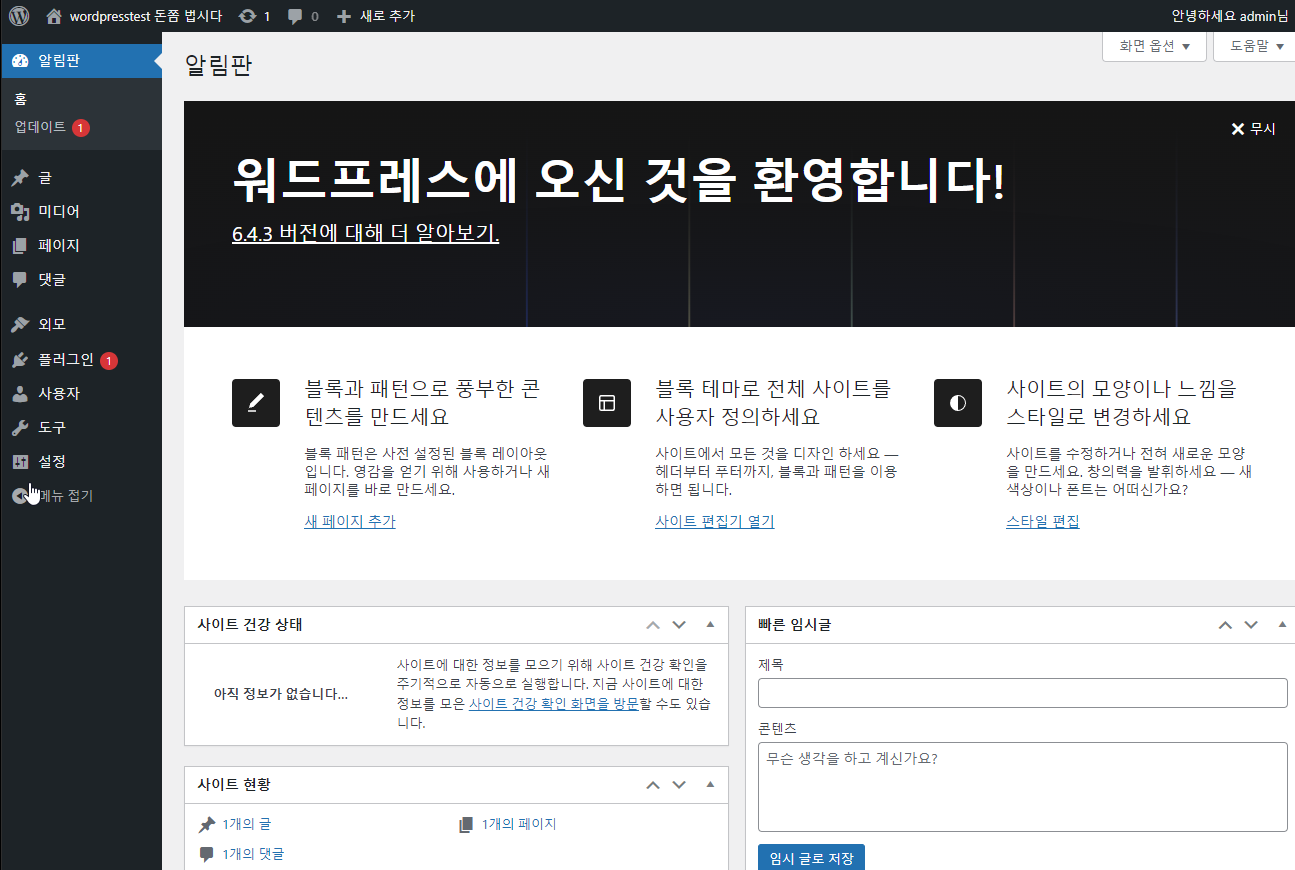Click the 사이트 편집기 열기 link
This screenshot has width=1295, height=870.
[x=715, y=522]
